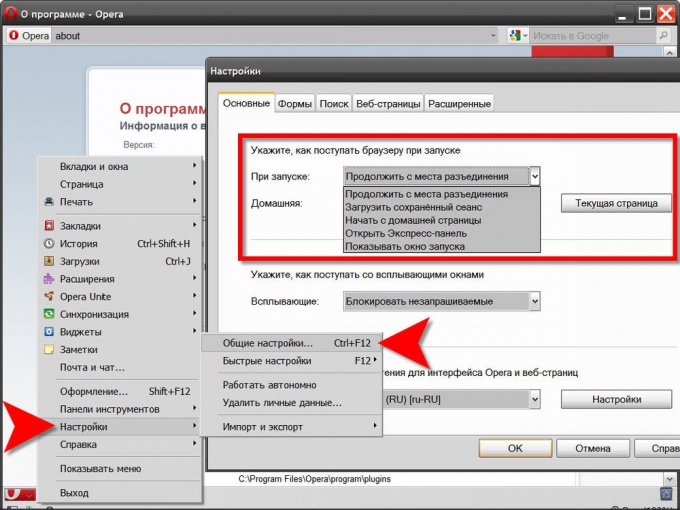Select Общие настройки in the submenu
Viewport: 680px width, 510px height.
coord(267,343)
